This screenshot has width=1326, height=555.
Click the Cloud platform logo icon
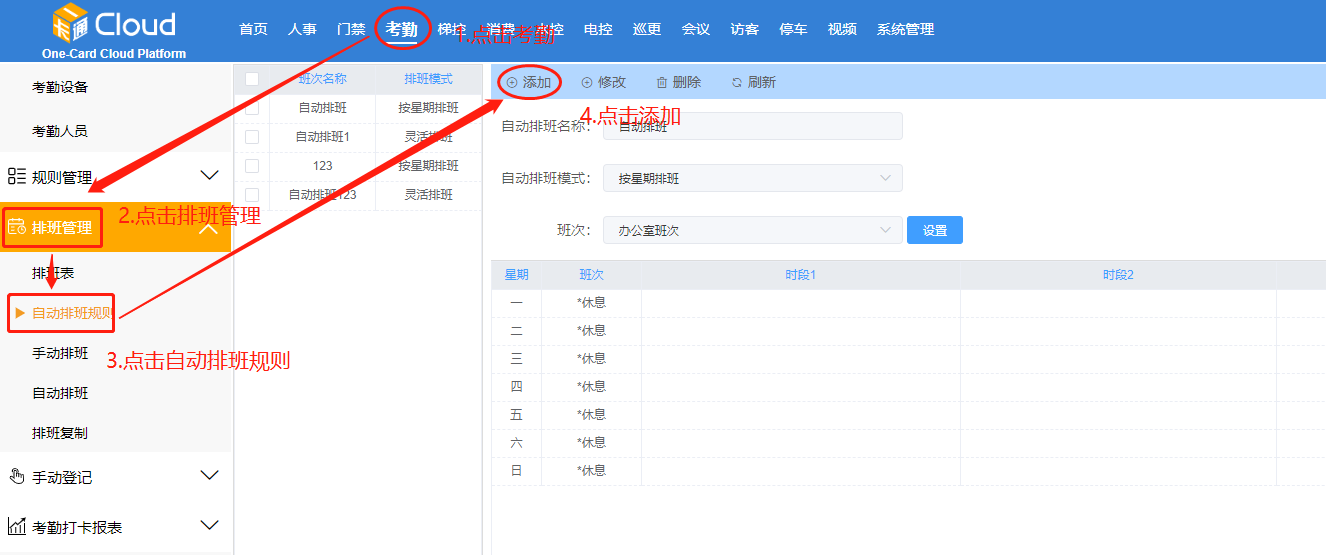pyautogui.click(x=70, y=23)
